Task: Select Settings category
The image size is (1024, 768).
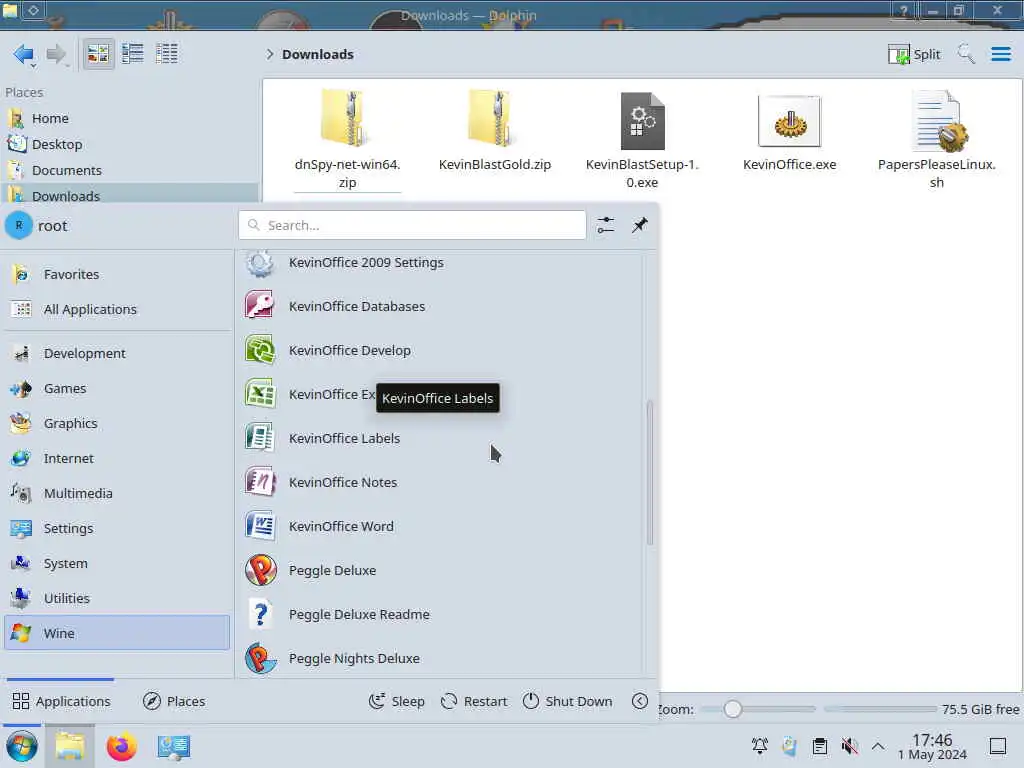Action: pyautogui.click(x=117, y=528)
